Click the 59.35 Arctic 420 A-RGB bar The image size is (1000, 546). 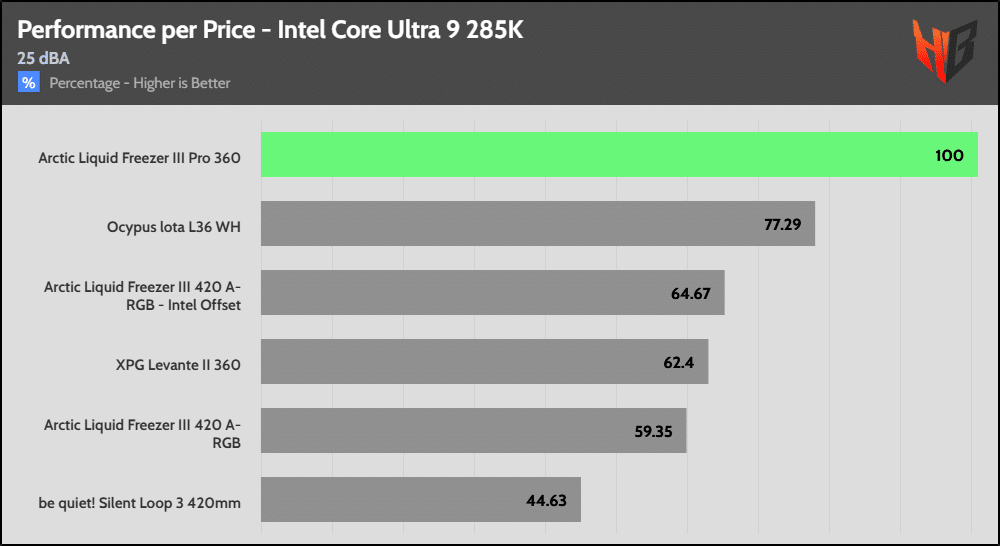point(460,431)
